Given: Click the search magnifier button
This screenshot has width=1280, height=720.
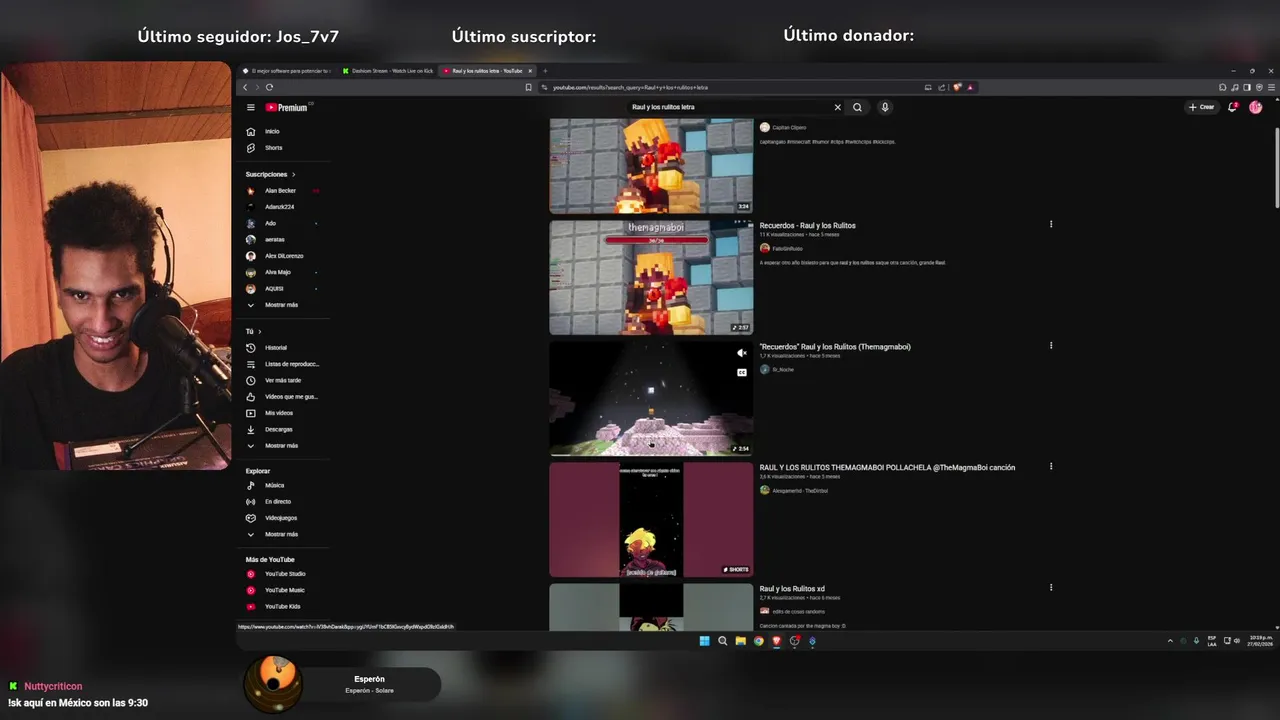Looking at the screenshot, I should (857, 107).
